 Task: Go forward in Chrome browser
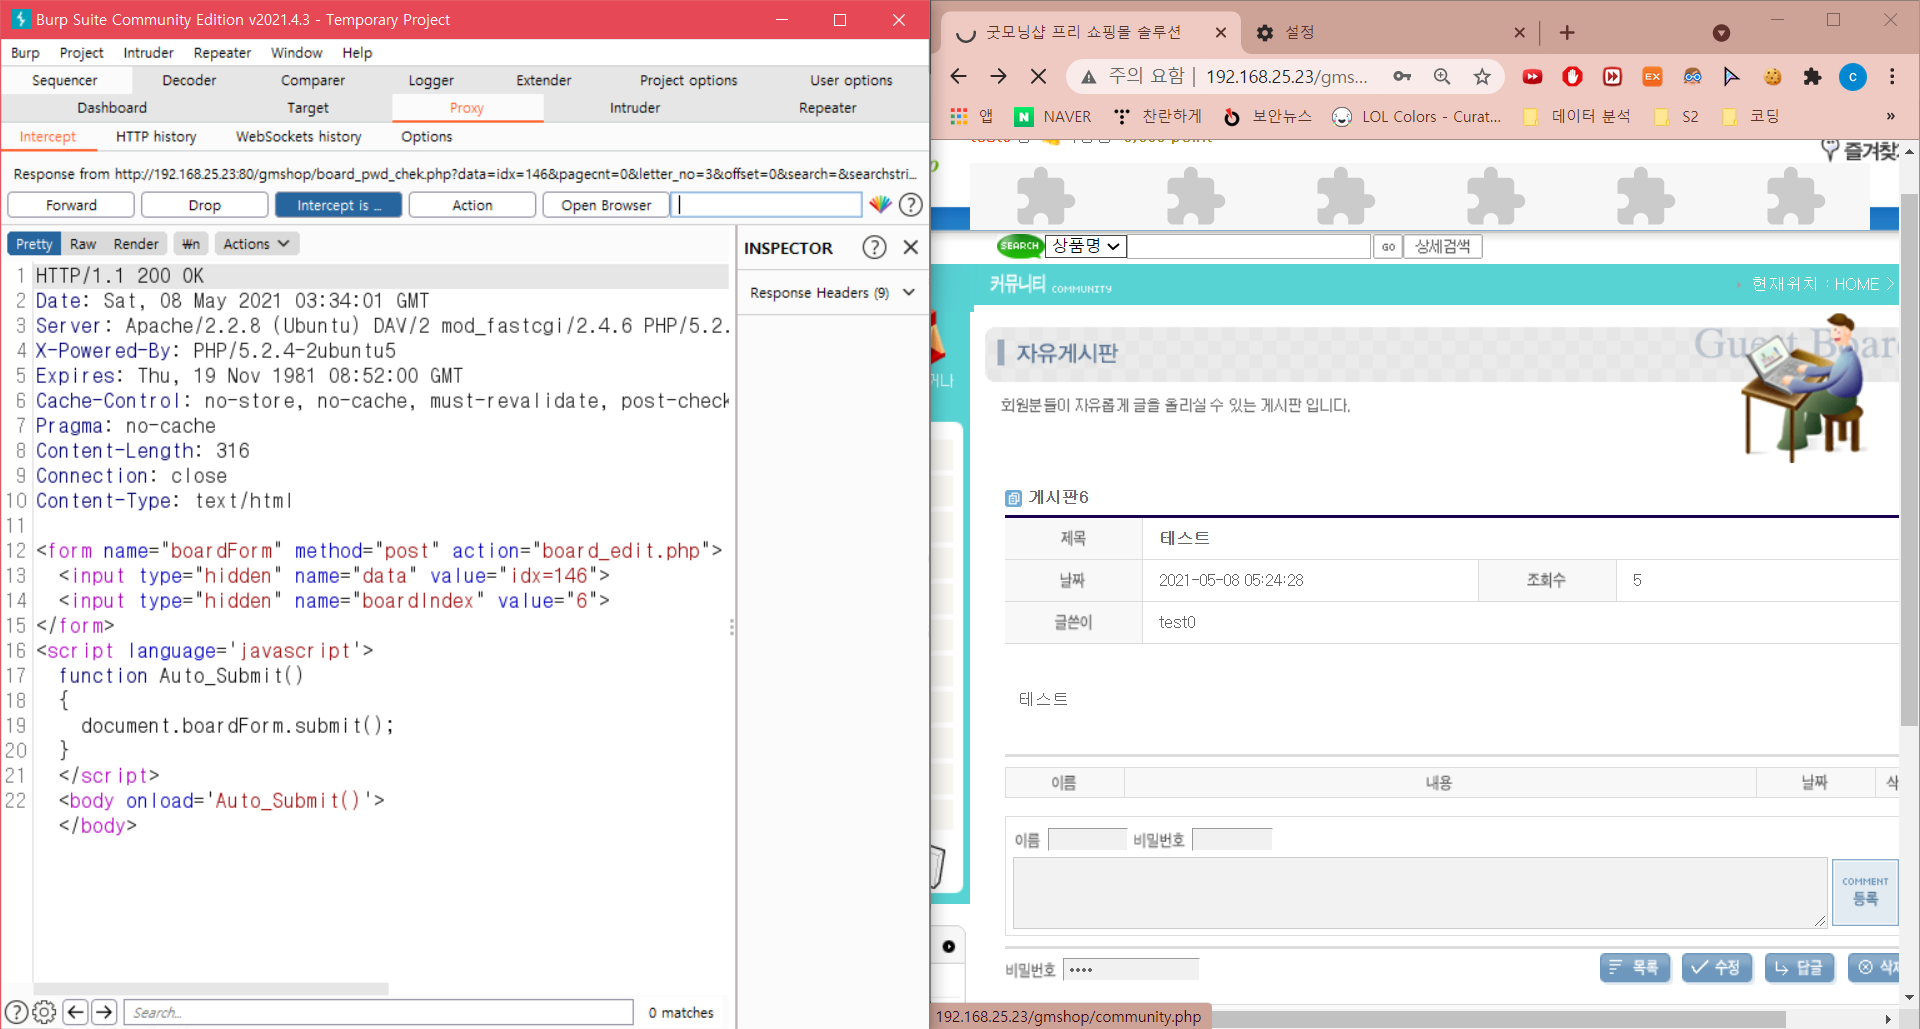coord(998,76)
